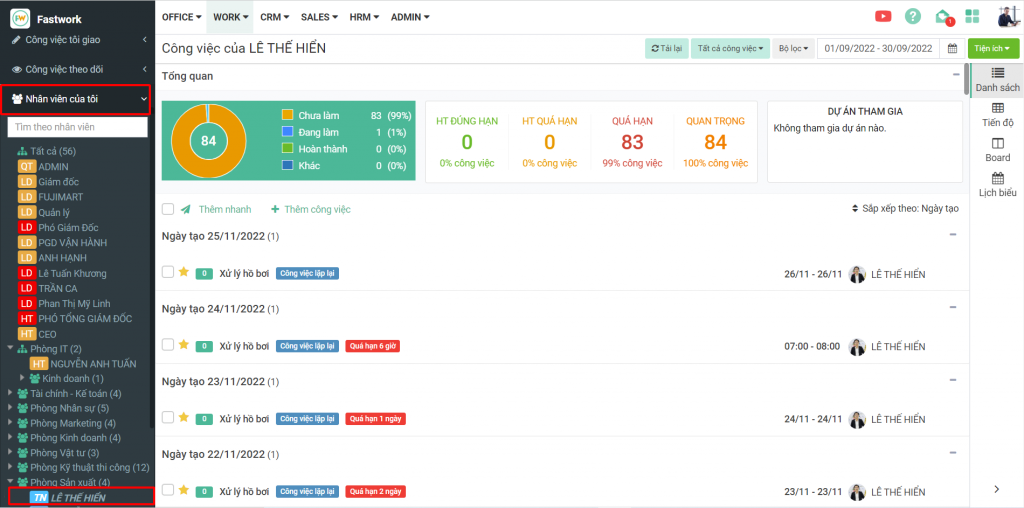The width and height of the screenshot is (1024, 508).
Task: Expand the Tiện ích utilities dropdown
Action: (993, 48)
